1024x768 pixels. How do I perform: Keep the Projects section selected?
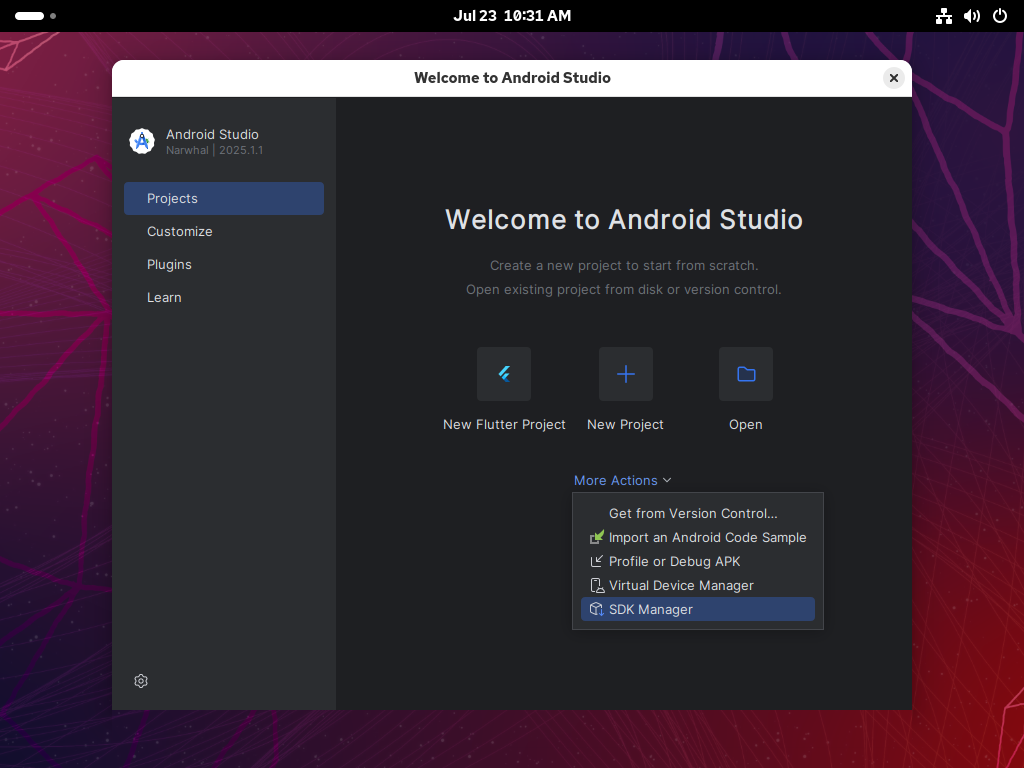[172, 198]
